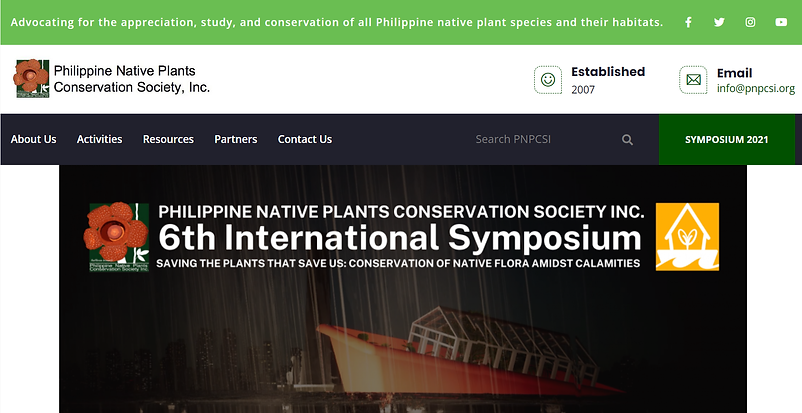
Task: Click the Philippine Native Plants Conservation Society title
Action: click(132, 79)
